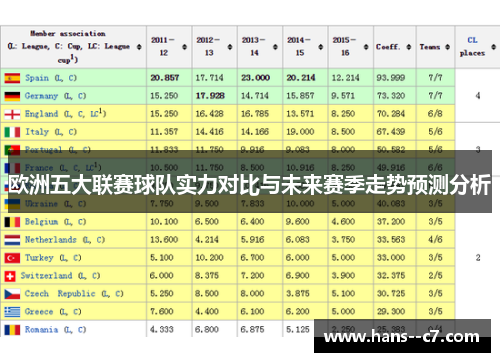Open the Belgium link
Viewport: 500px width, 362px height.
[41, 222]
